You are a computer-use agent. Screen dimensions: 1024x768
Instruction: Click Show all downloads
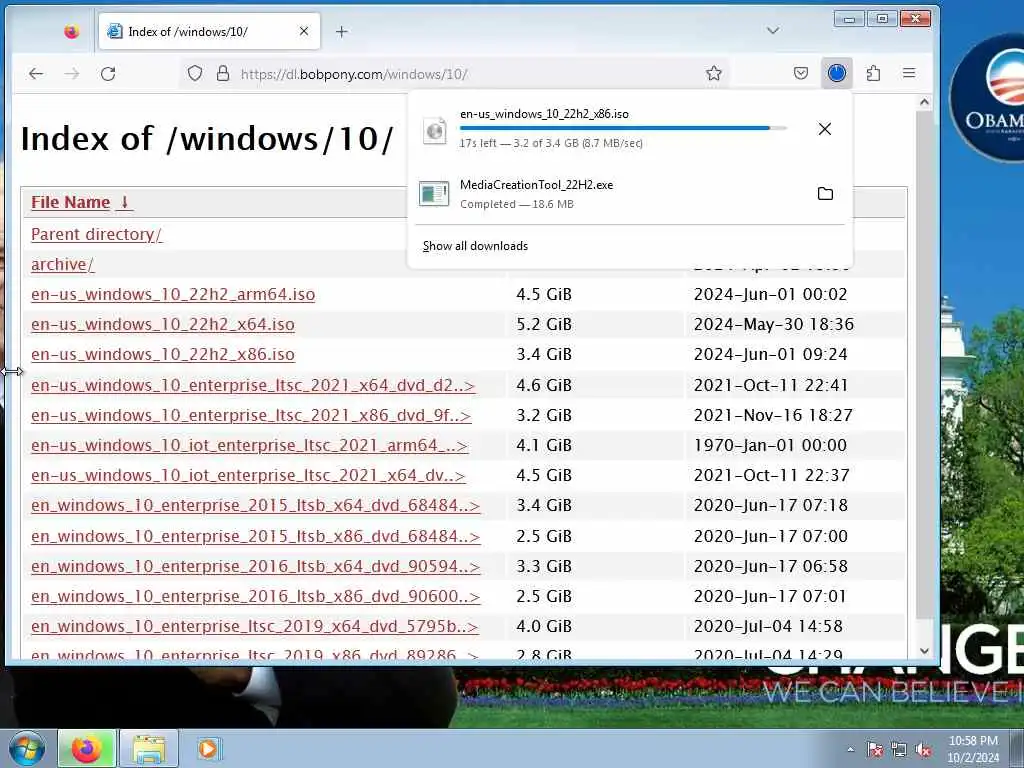475,246
